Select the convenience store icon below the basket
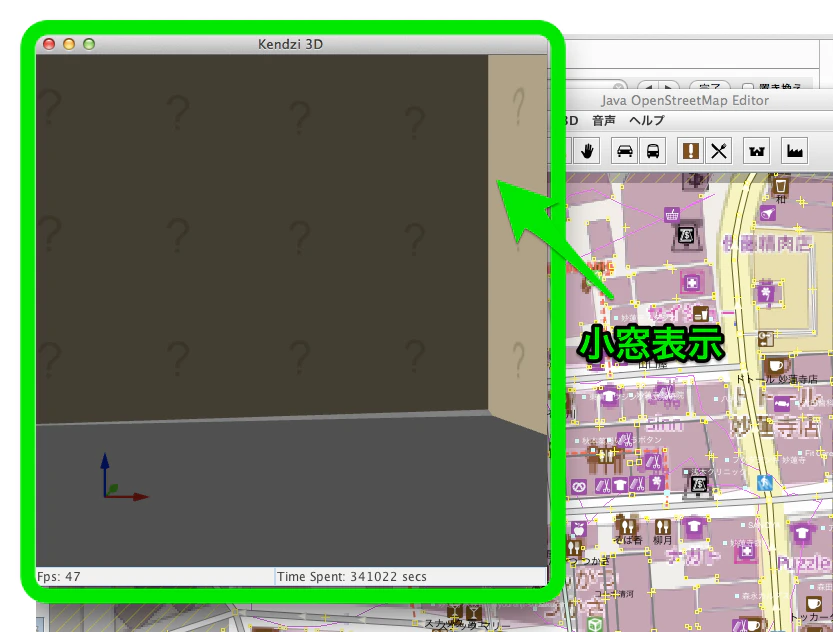Viewport: 833px width, 632px height. tap(686, 235)
